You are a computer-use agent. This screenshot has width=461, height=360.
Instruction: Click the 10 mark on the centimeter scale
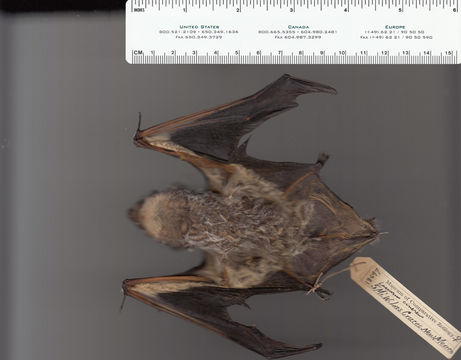coord(342,53)
